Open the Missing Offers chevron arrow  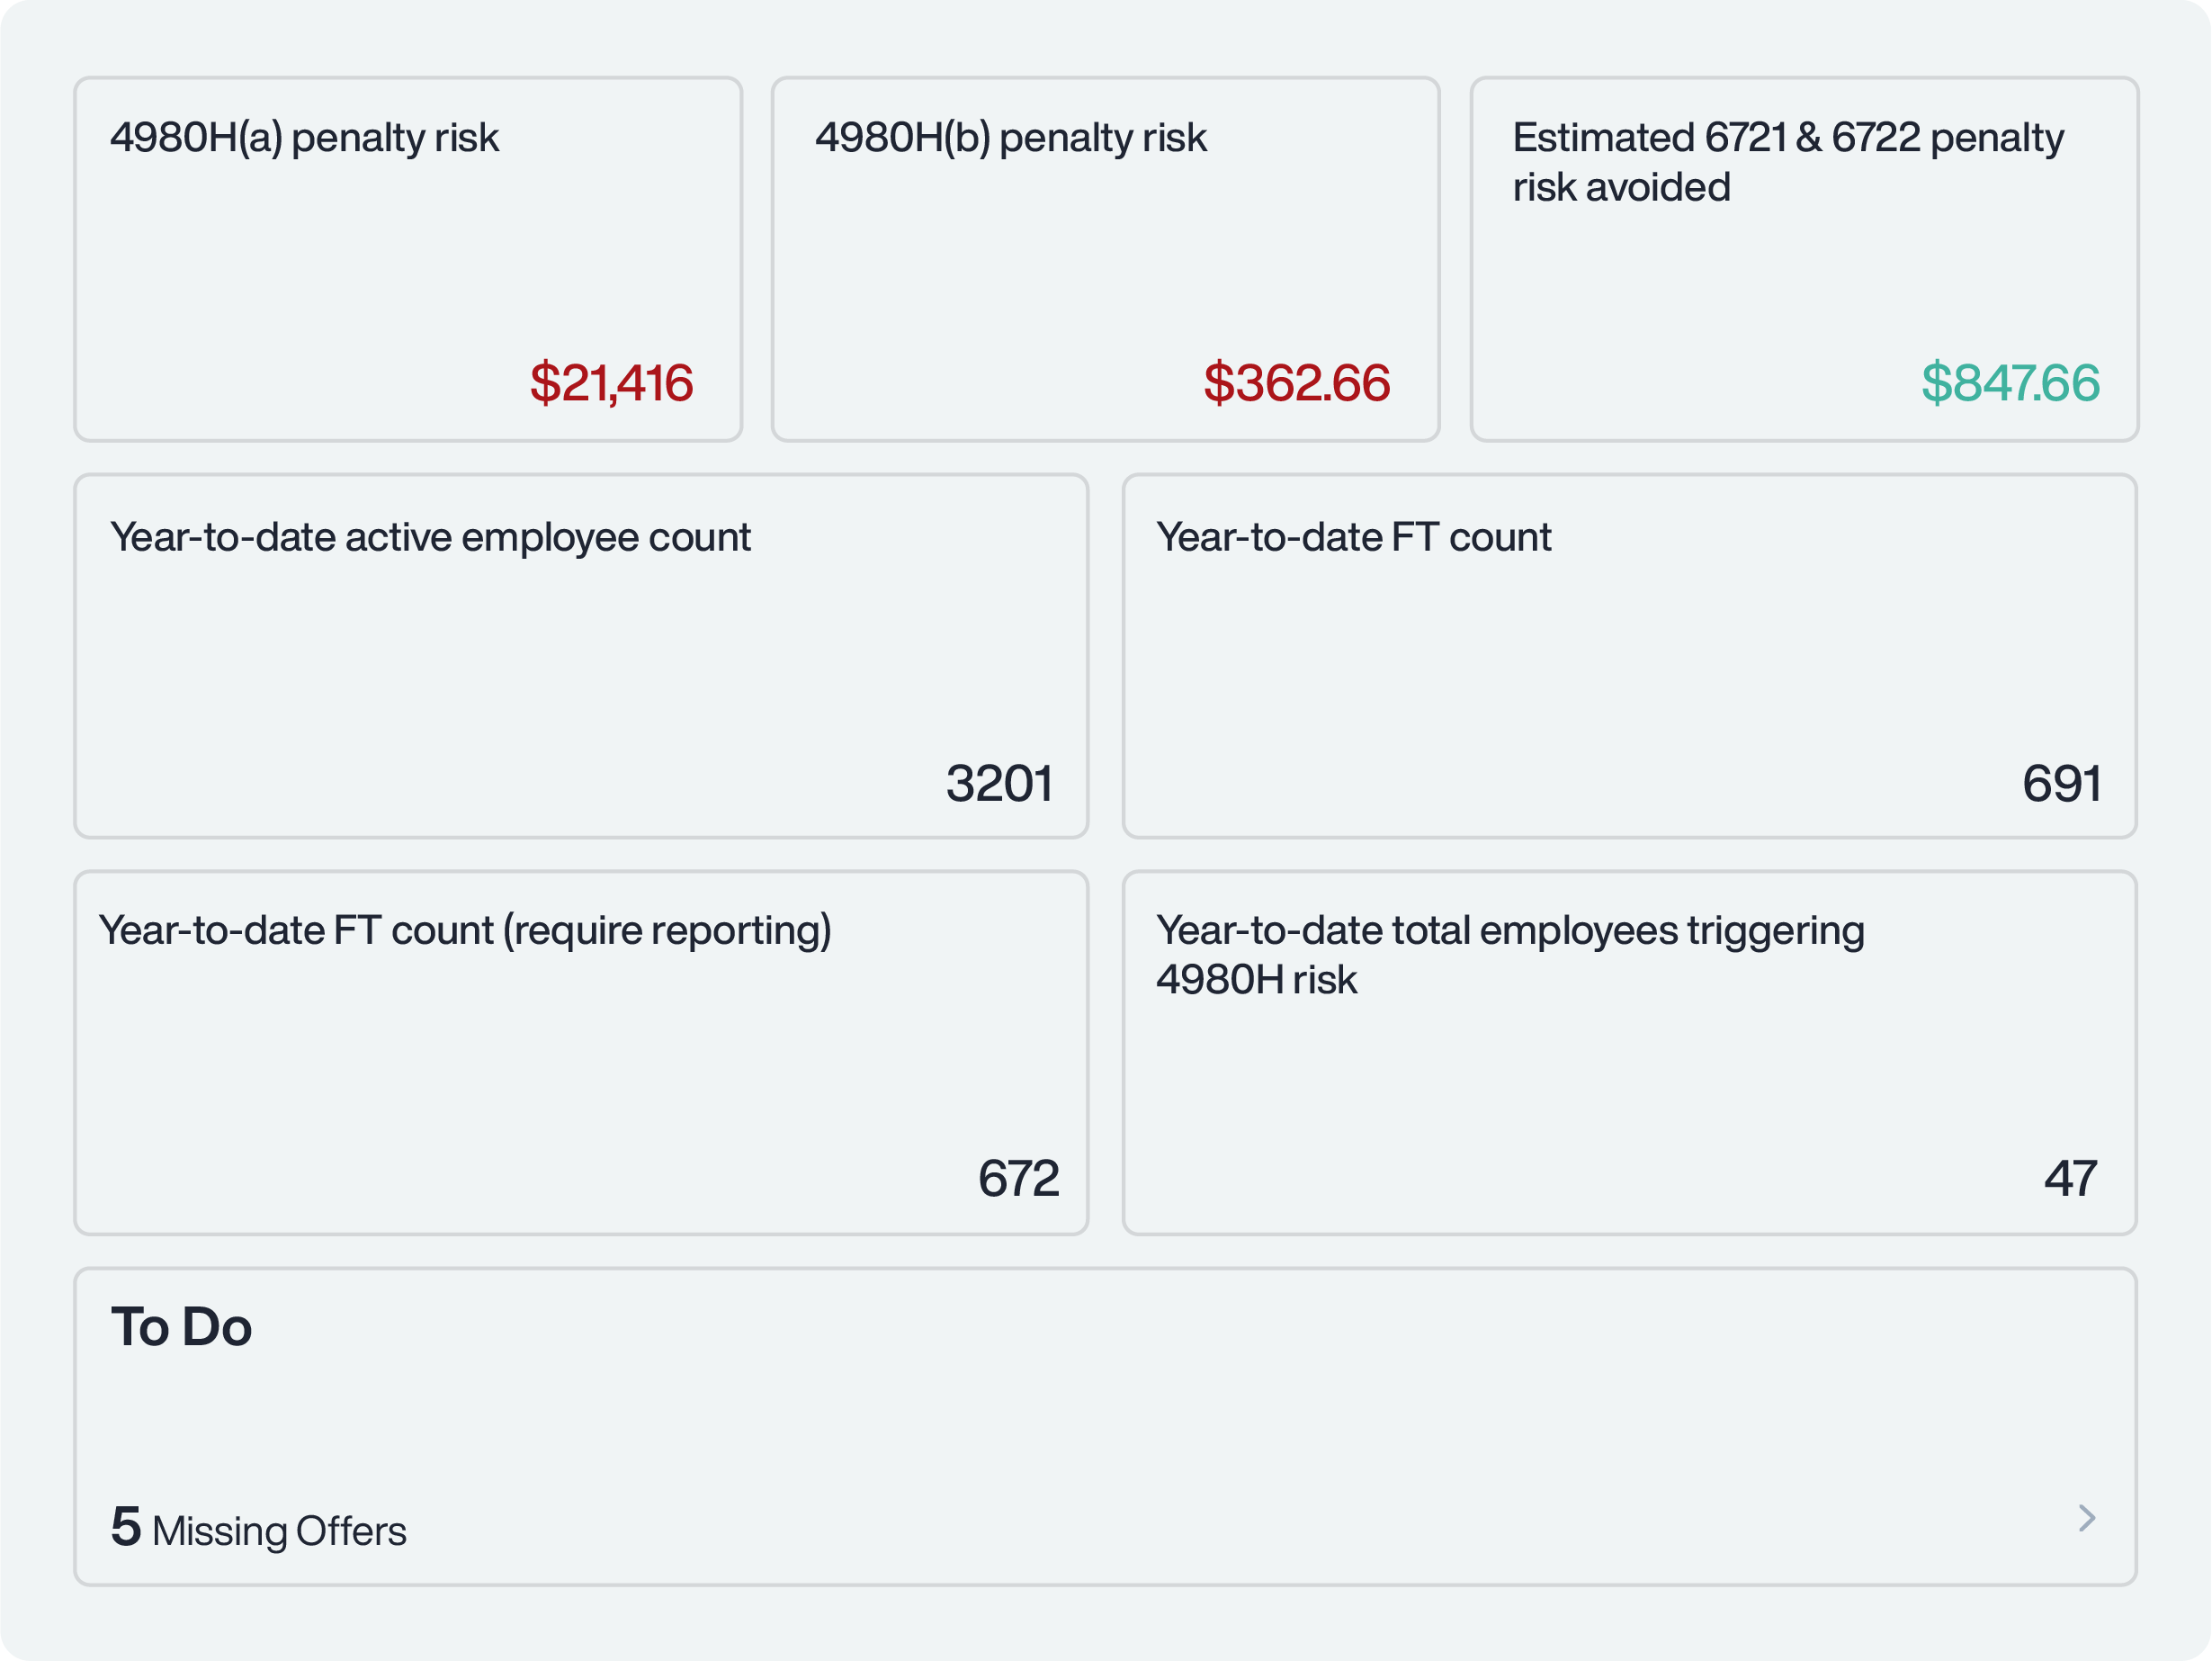coord(2087,1518)
